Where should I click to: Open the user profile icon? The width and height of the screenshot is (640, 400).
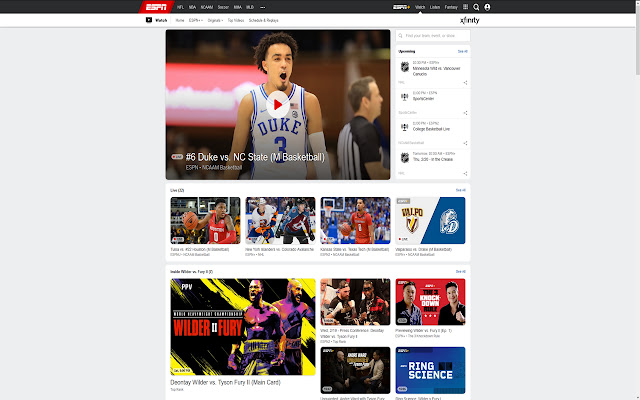click(x=487, y=7)
